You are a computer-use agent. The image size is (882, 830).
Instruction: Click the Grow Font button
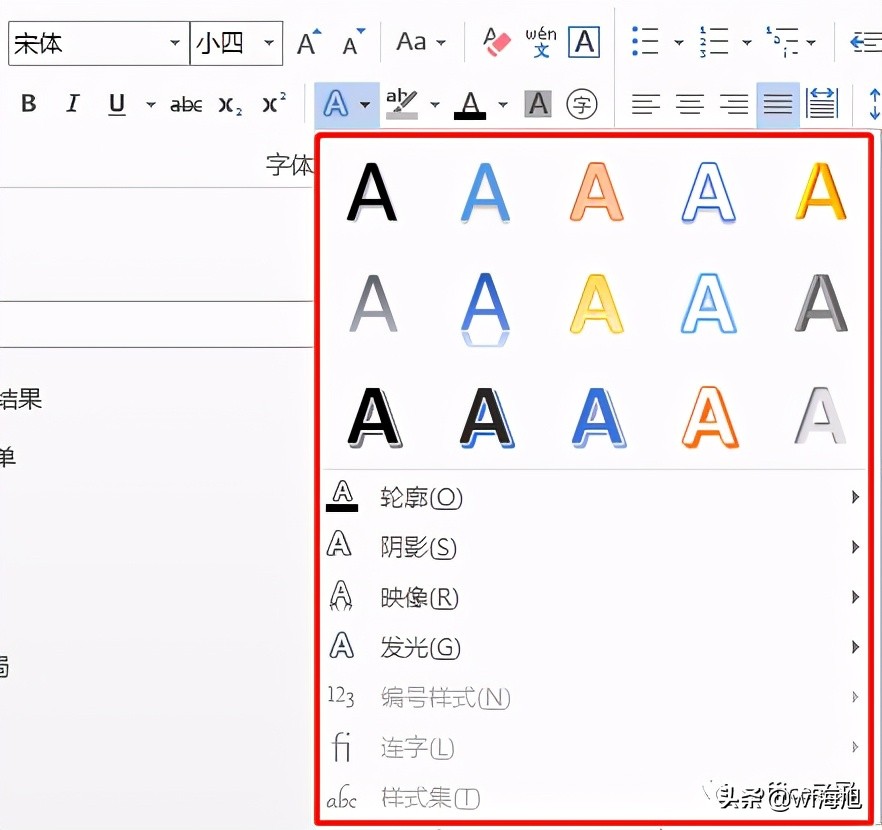305,42
